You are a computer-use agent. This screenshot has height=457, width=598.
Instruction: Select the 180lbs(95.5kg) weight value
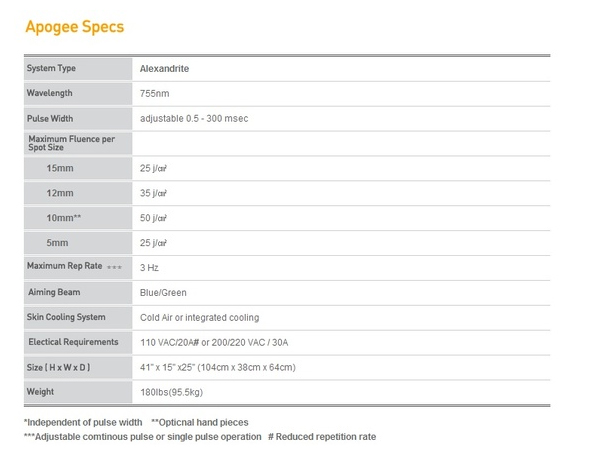pyautogui.click(x=172, y=392)
